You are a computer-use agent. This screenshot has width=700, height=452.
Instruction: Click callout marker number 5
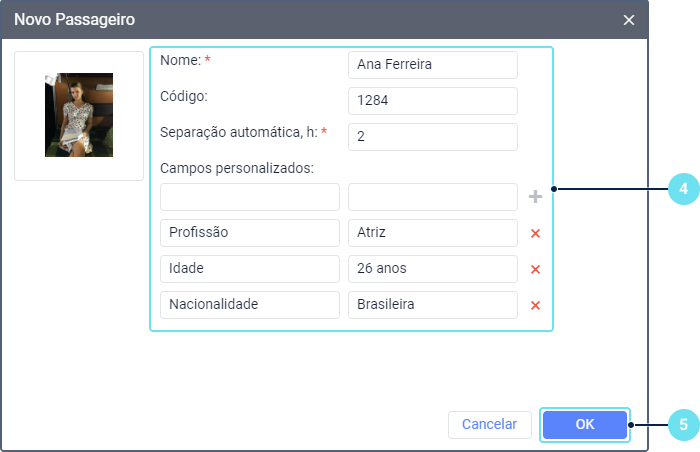click(684, 425)
